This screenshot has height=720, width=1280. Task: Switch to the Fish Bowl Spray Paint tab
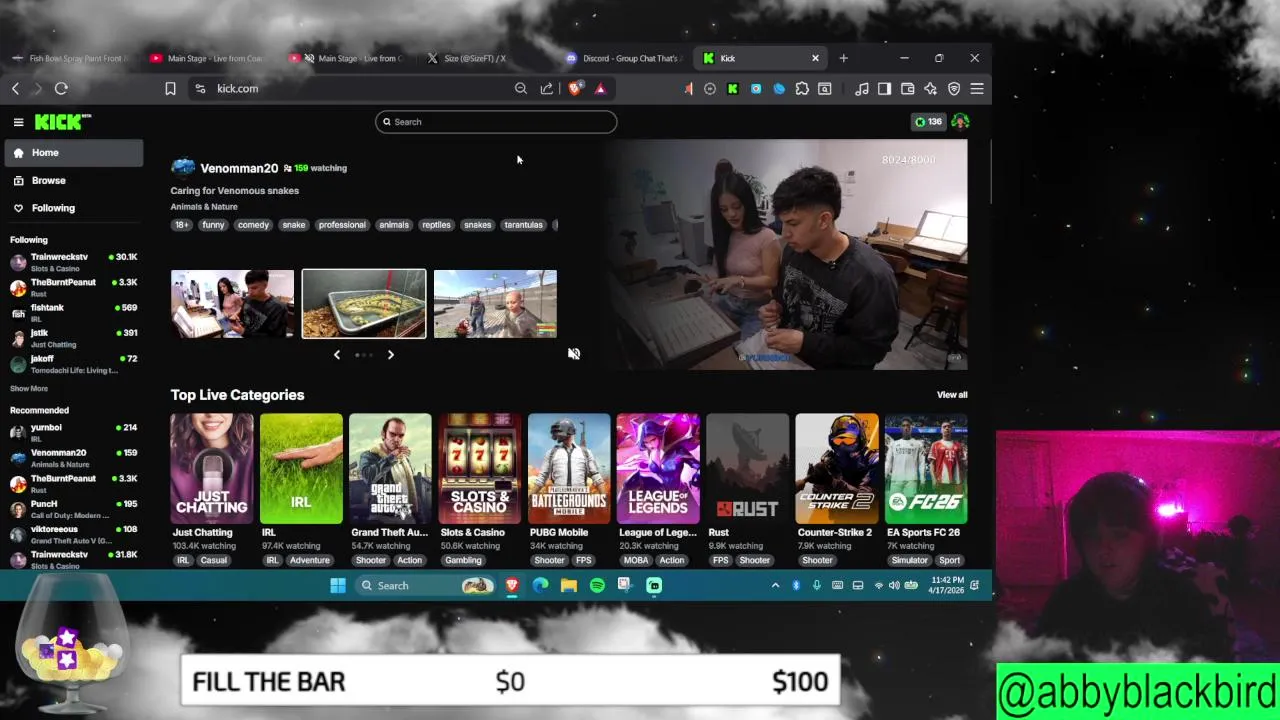tap(70, 58)
